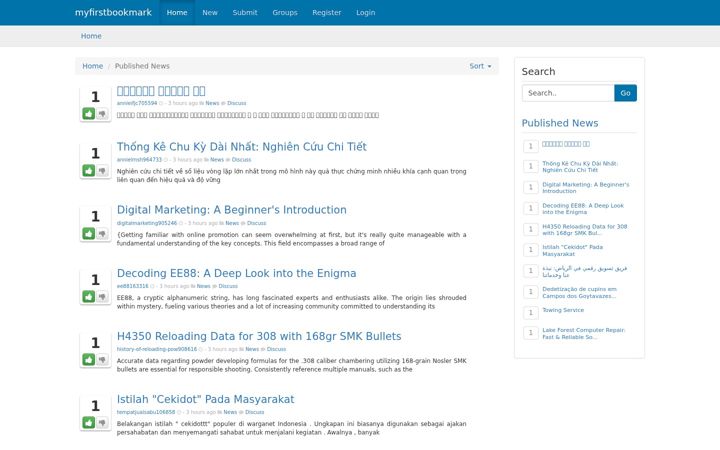This screenshot has height=450, width=720.
Task: Focus the Search input field
Action: (568, 93)
